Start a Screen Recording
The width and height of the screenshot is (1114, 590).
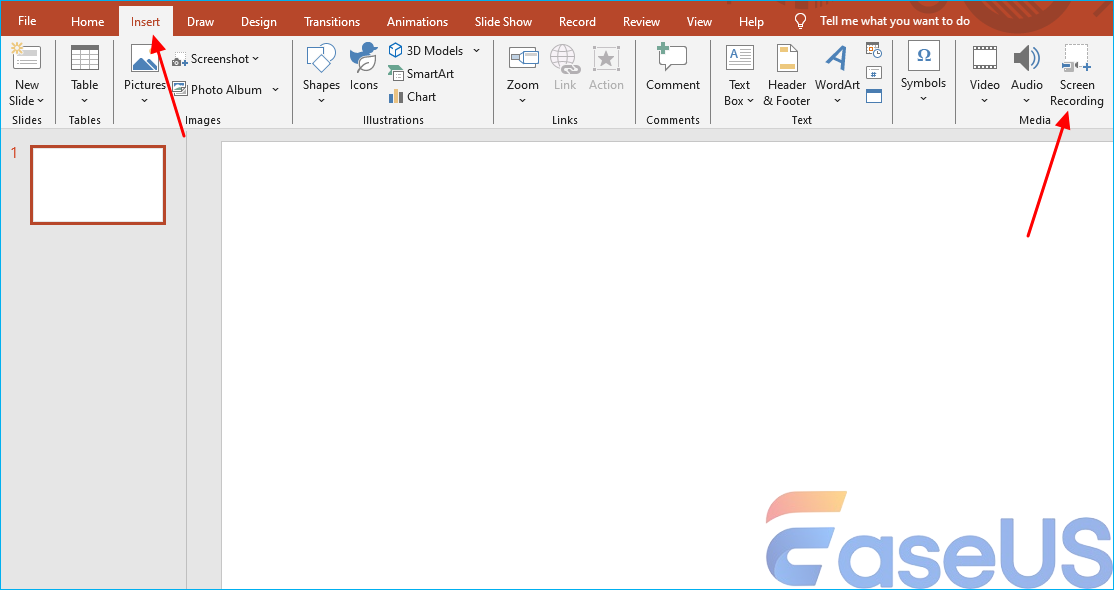coord(1076,75)
